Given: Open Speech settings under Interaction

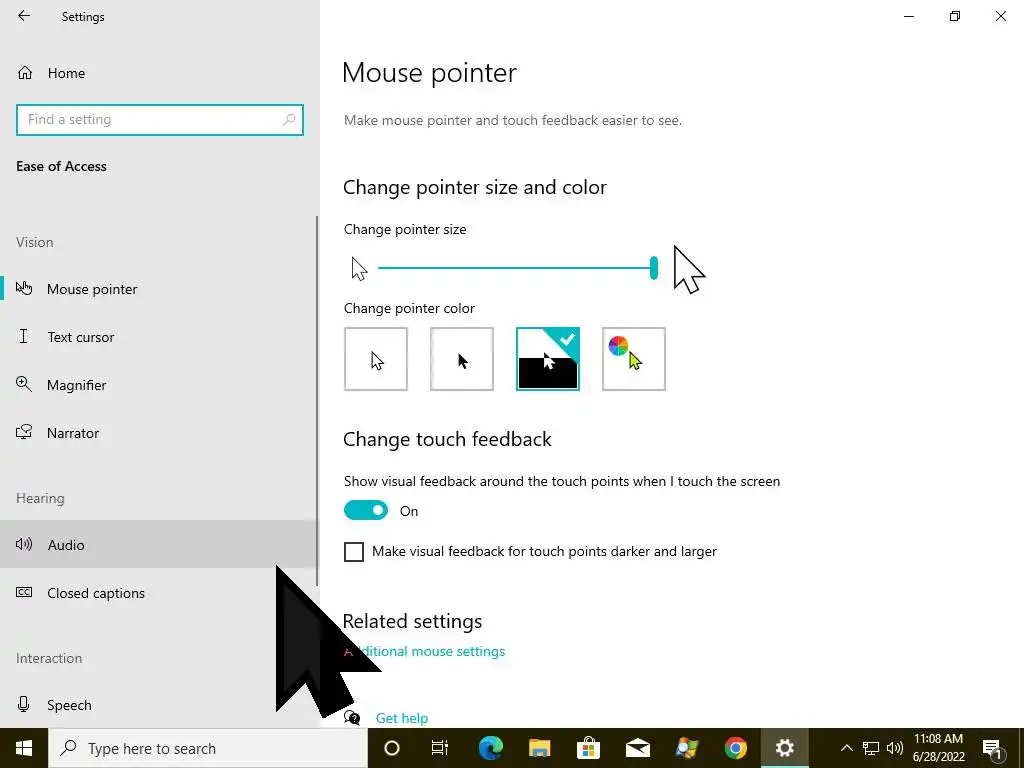Looking at the screenshot, I should pos(158,705).
